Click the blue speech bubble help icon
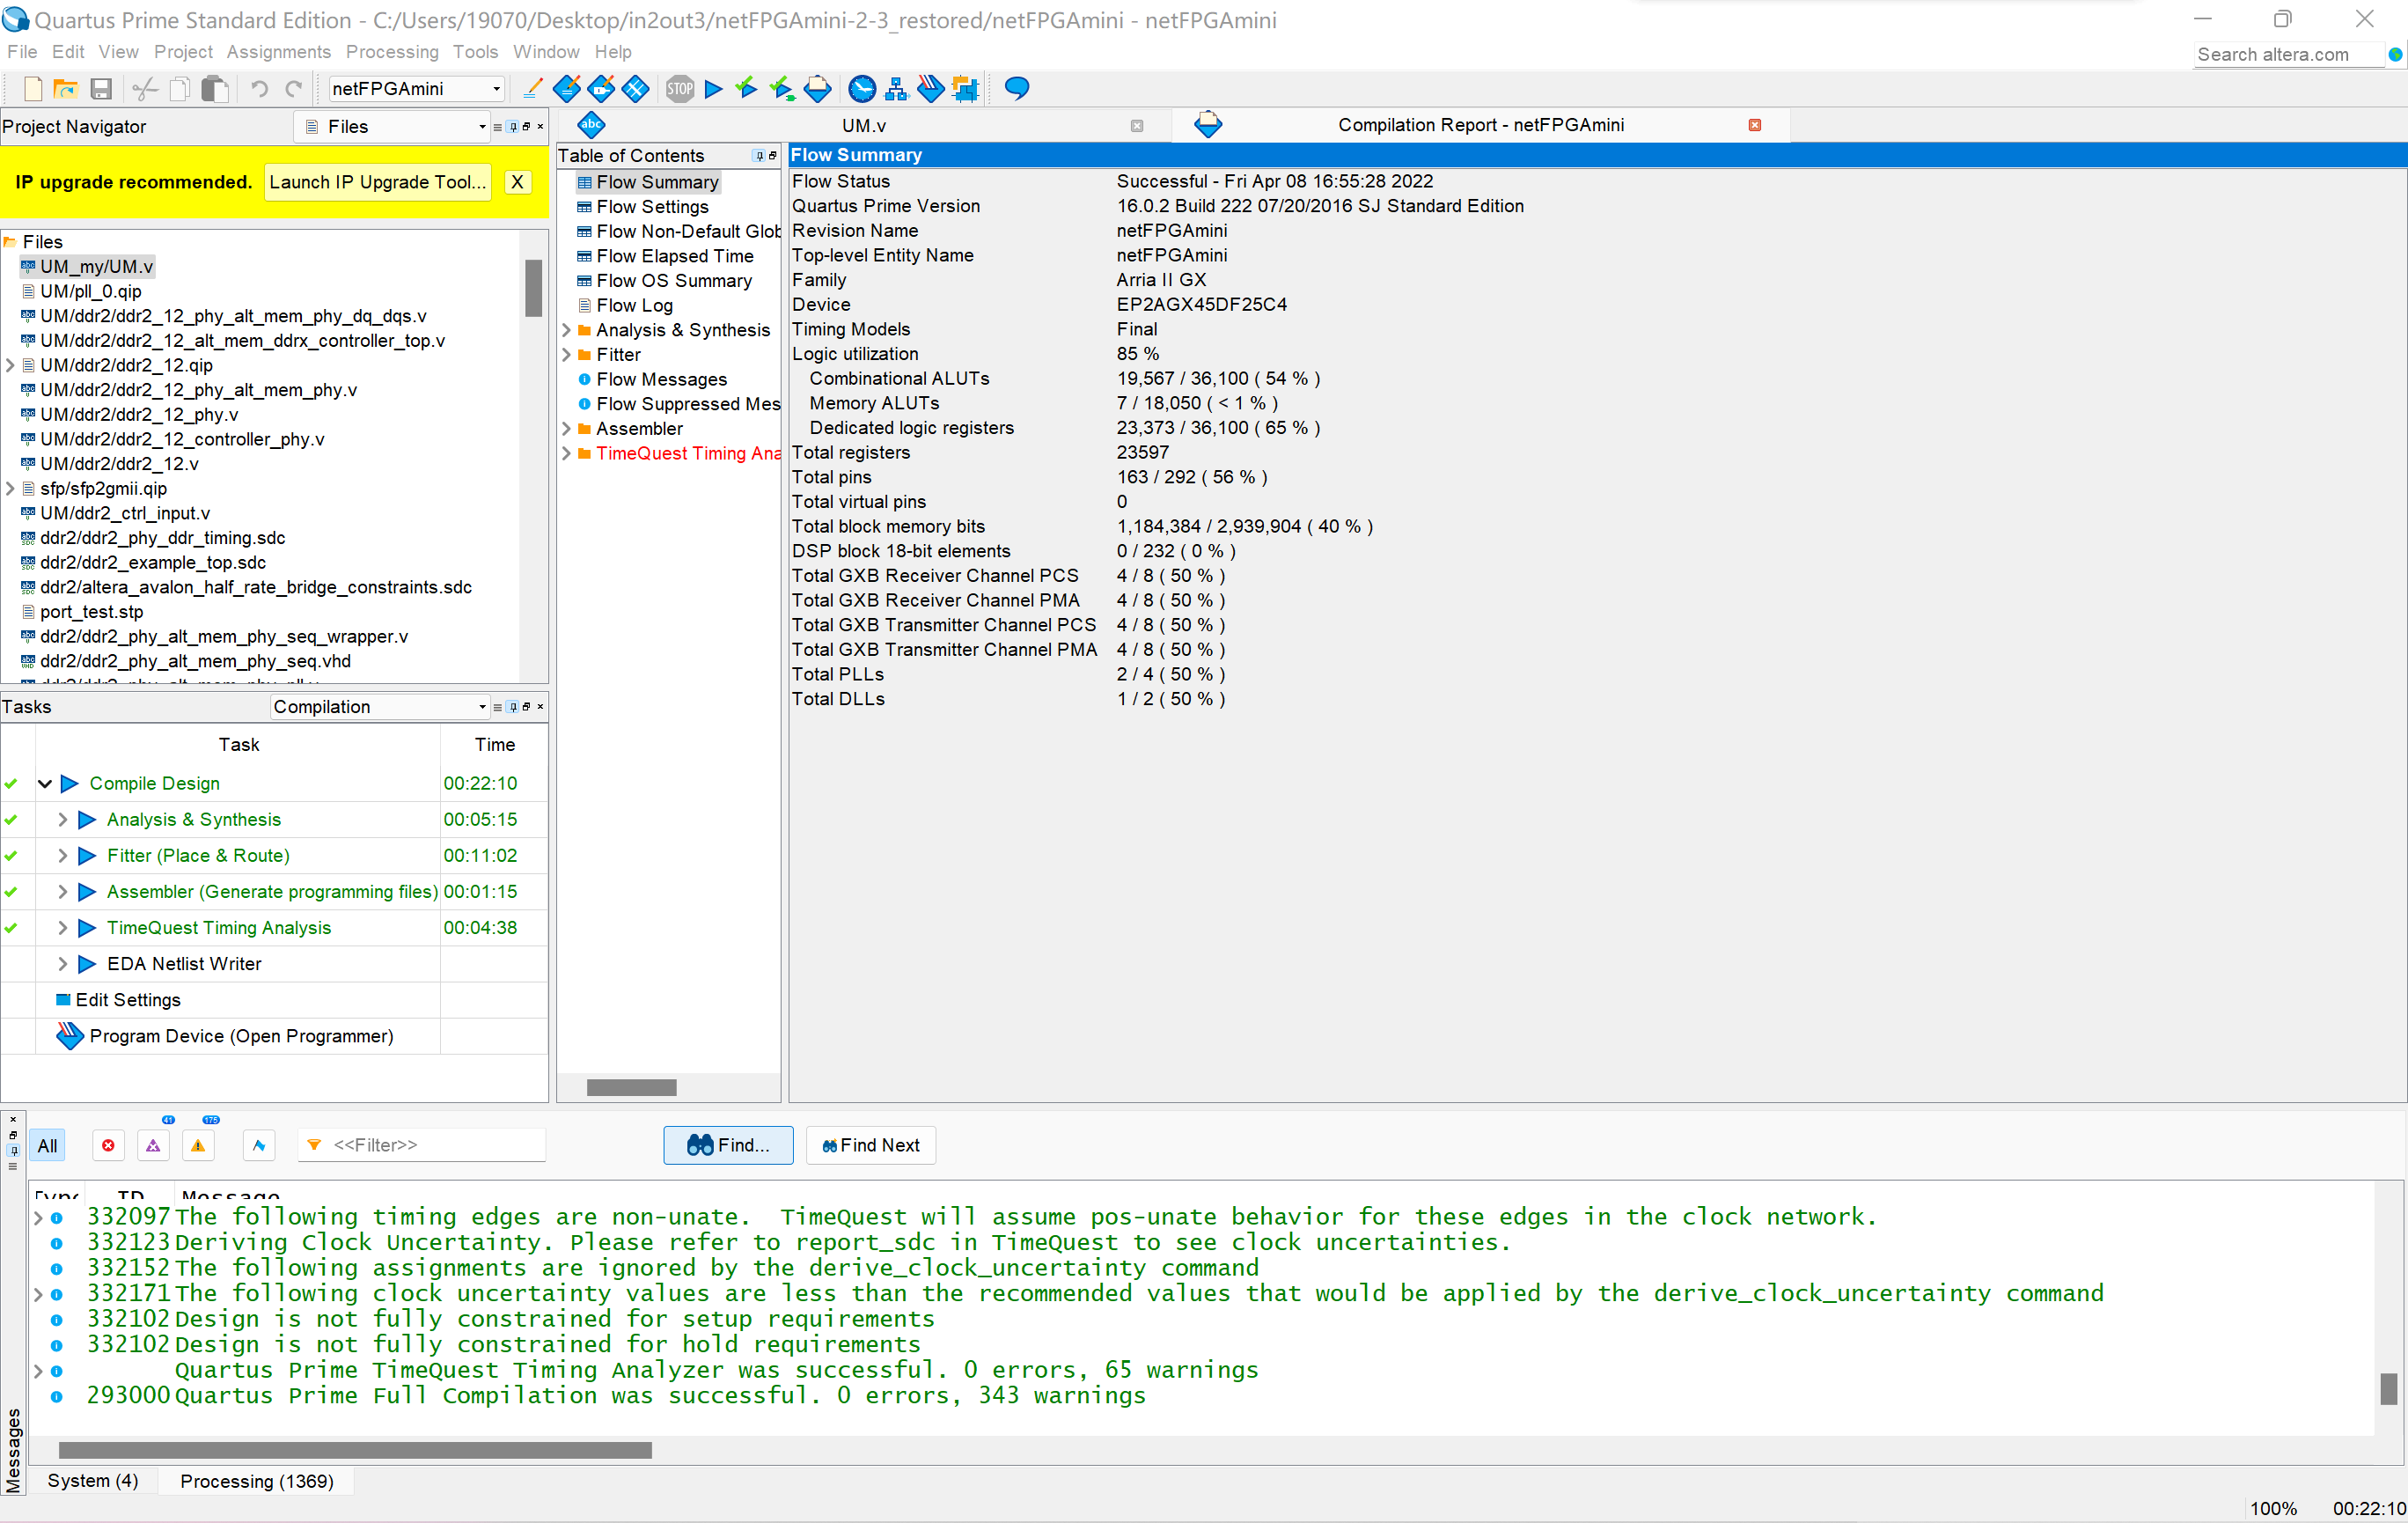The height and width of the screenshot is (1523, 2408). (x=1017, y=89)
